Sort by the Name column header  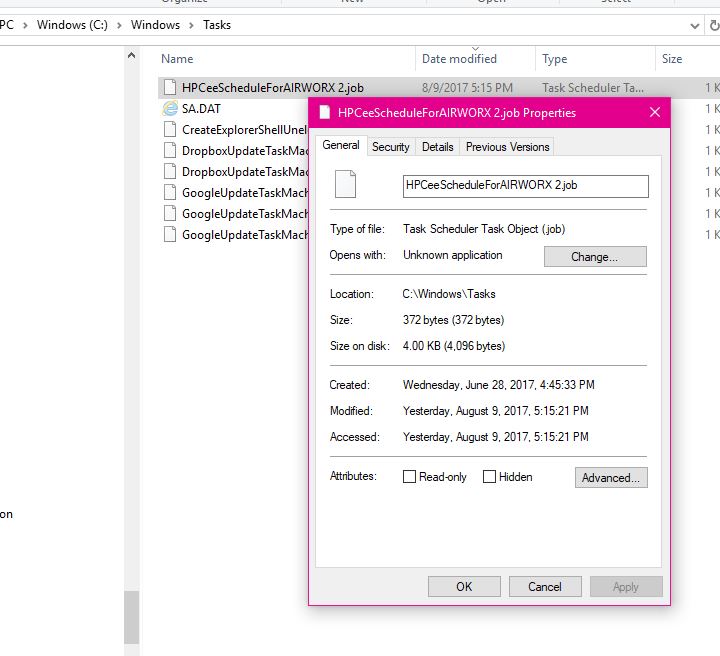177,59
